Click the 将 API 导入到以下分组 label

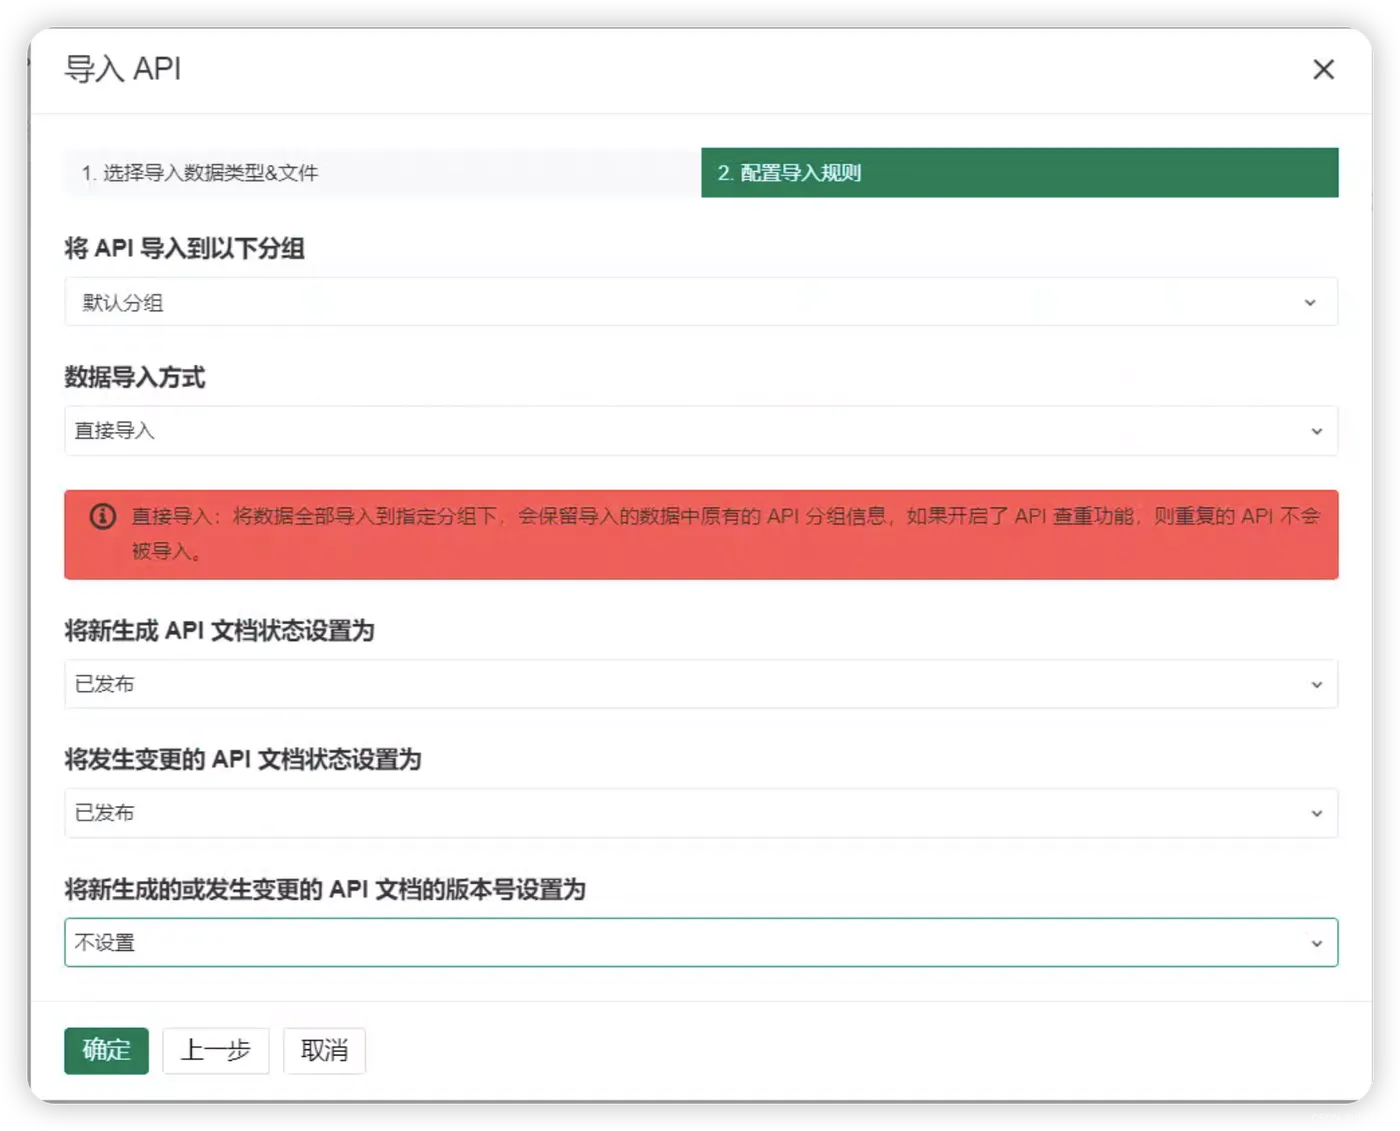[185, 248]
